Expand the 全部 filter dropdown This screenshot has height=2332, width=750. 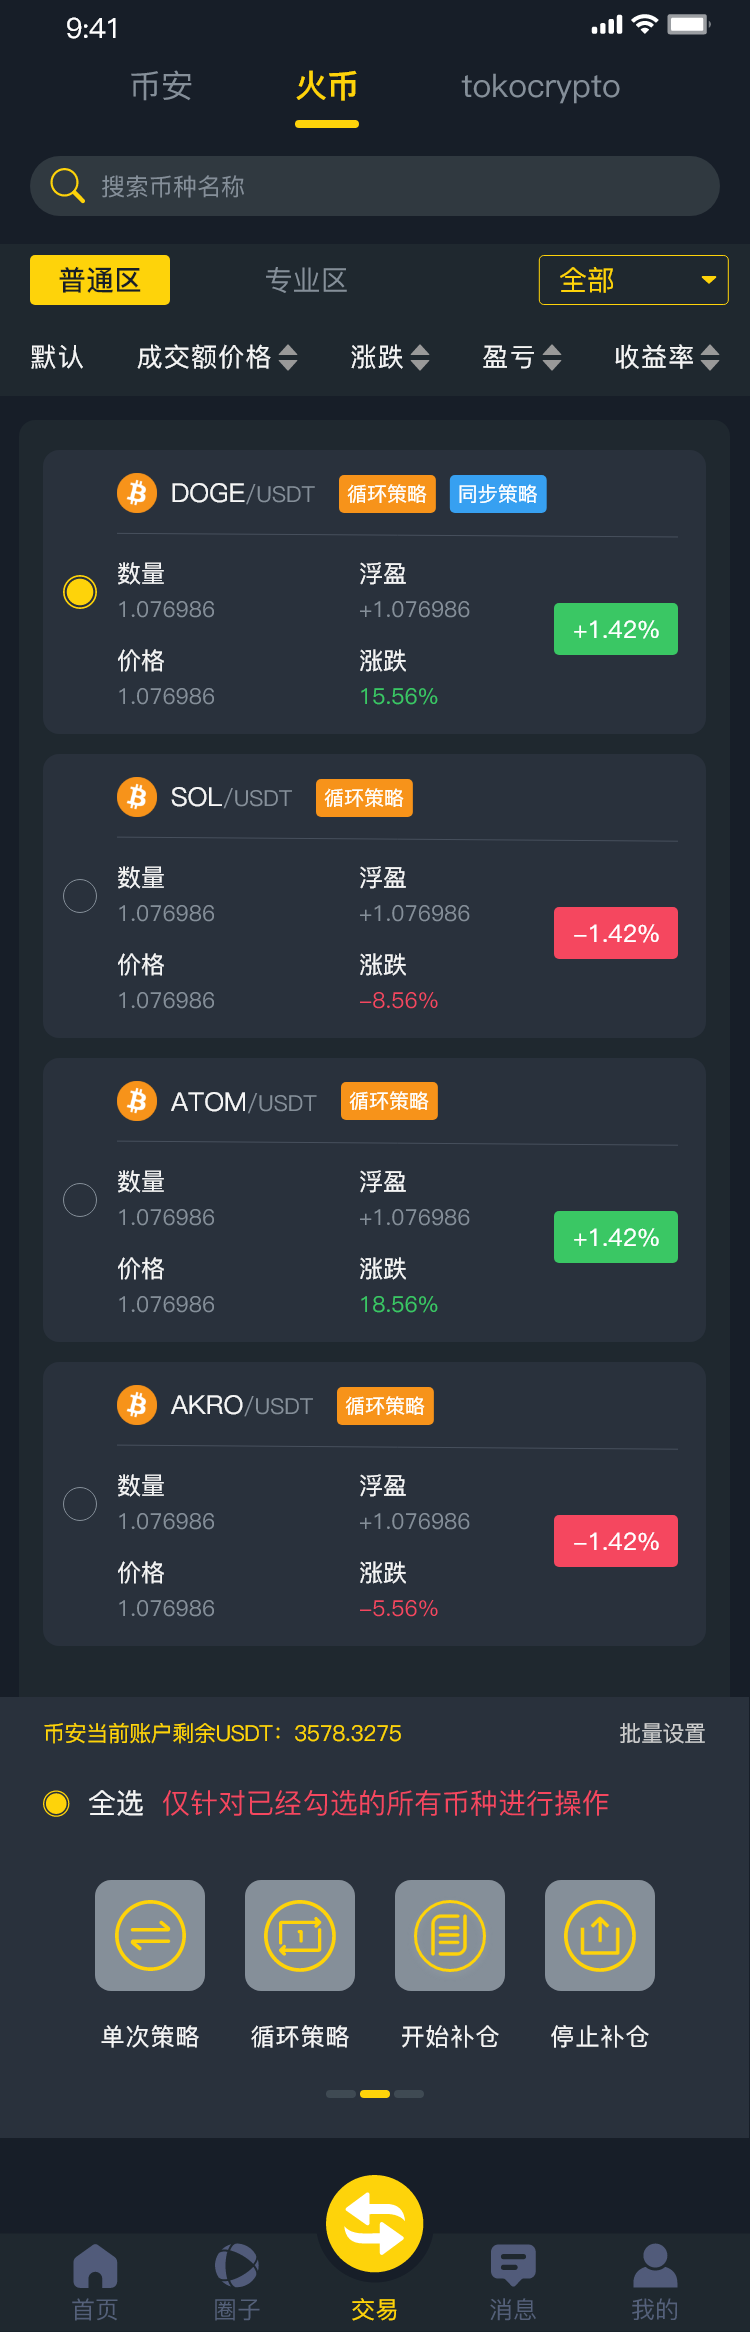[633, 280]
